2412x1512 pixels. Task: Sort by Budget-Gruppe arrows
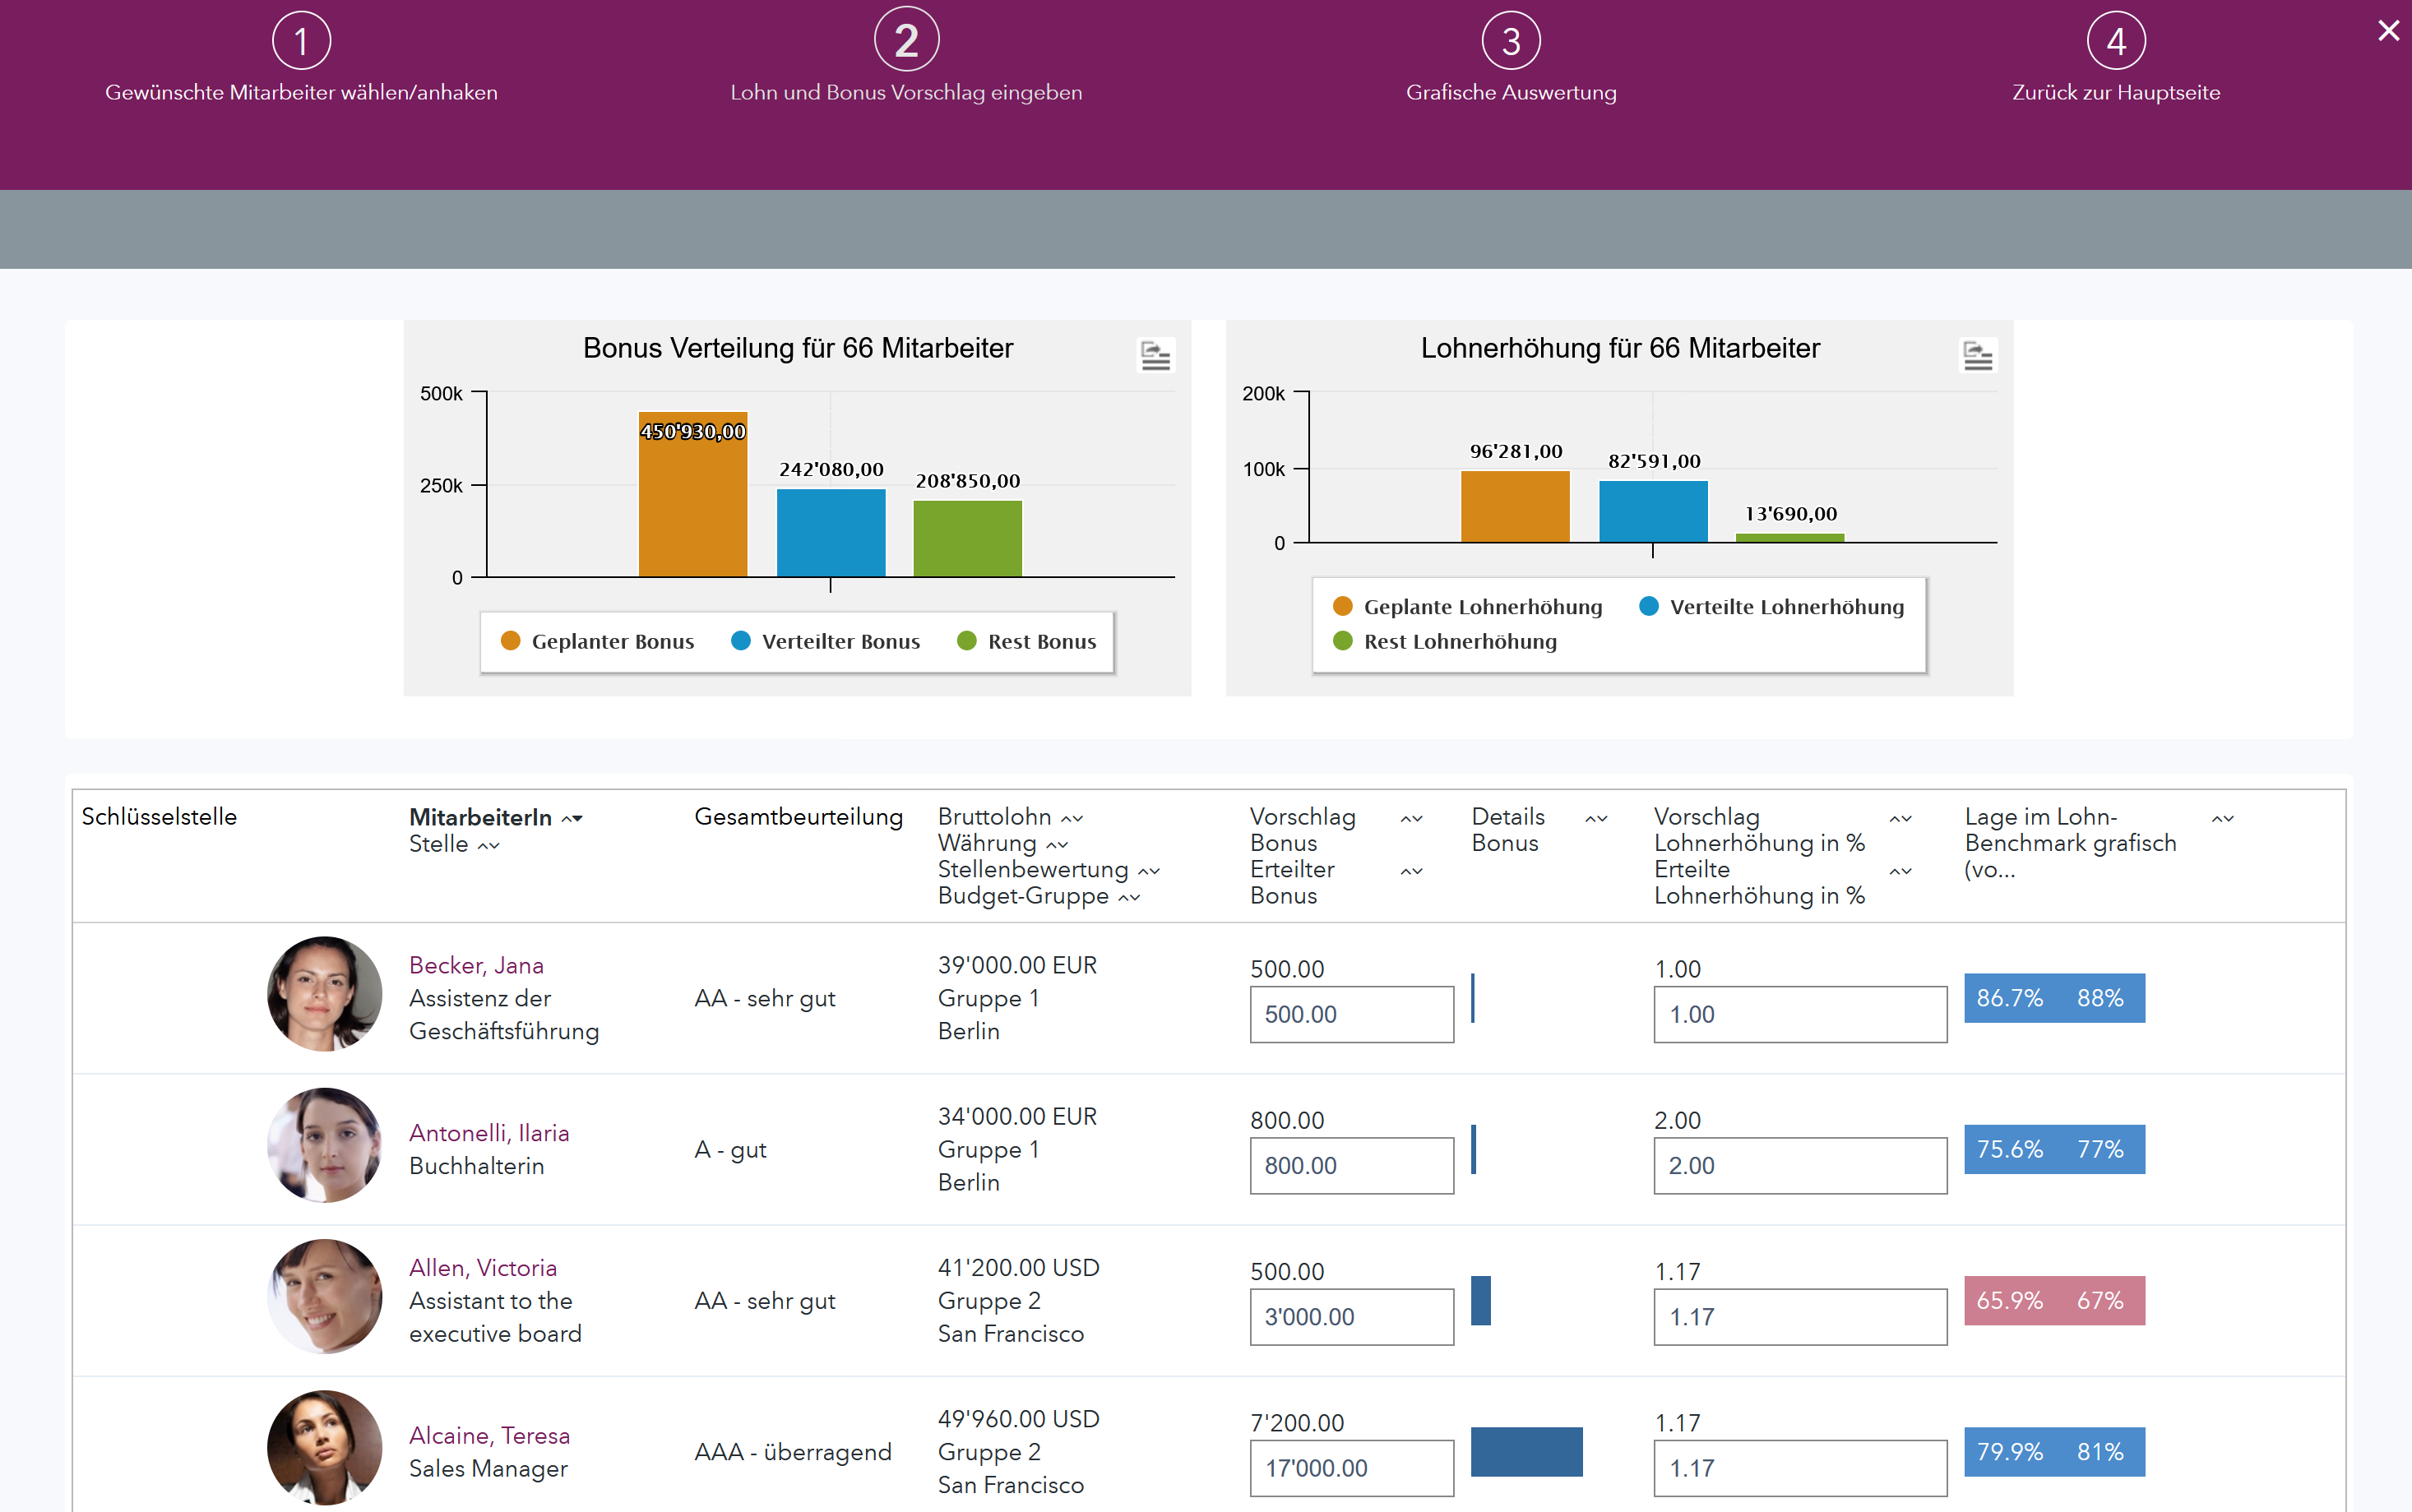[x=1129, y=898]
